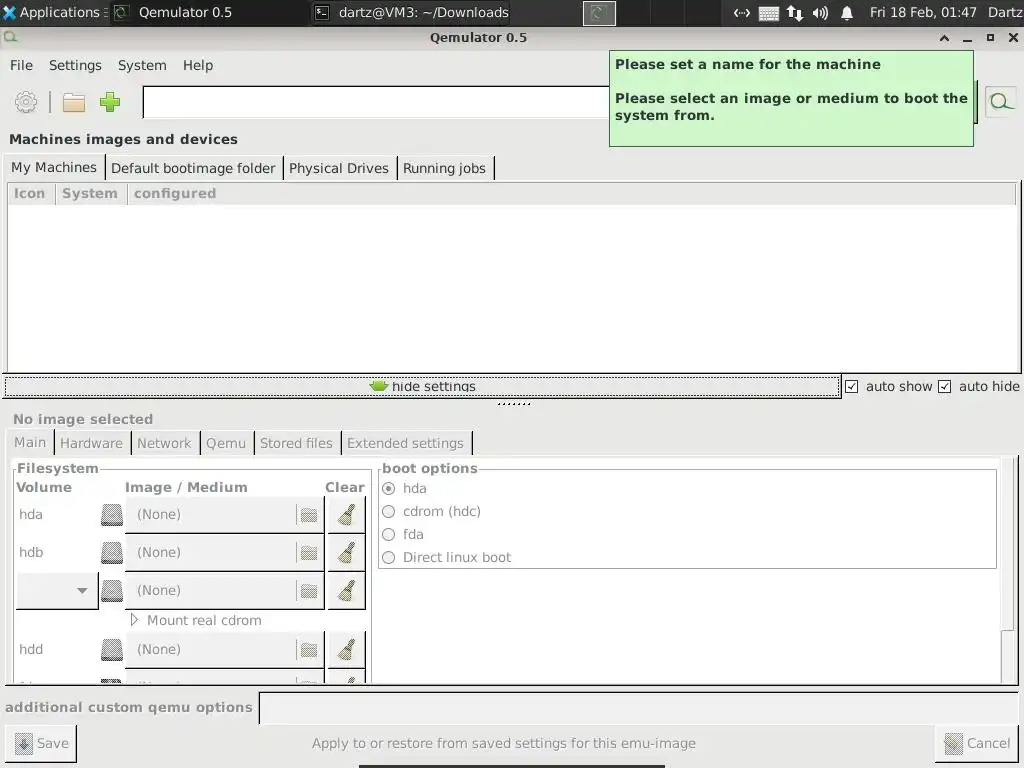Click the hdb disk drive icon
This screenshot has width=1024, height=768.
112,552
